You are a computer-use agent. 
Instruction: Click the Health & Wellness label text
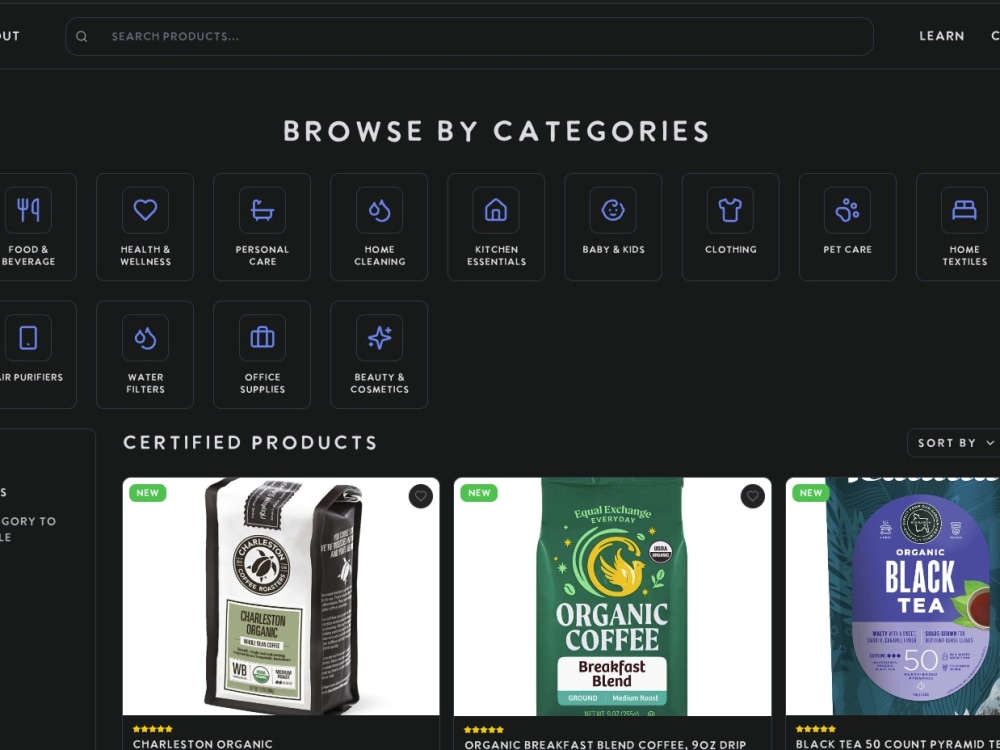point(145,255)
